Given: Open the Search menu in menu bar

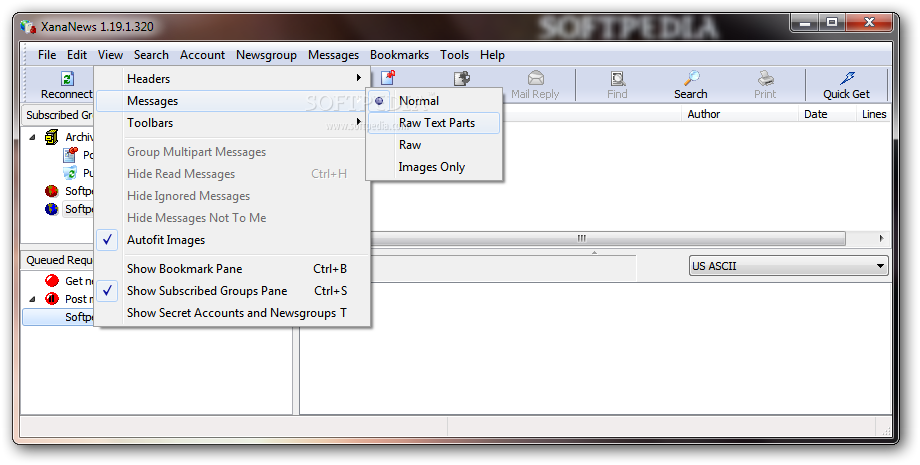Looking at the screenshot, I should [151, 55].
